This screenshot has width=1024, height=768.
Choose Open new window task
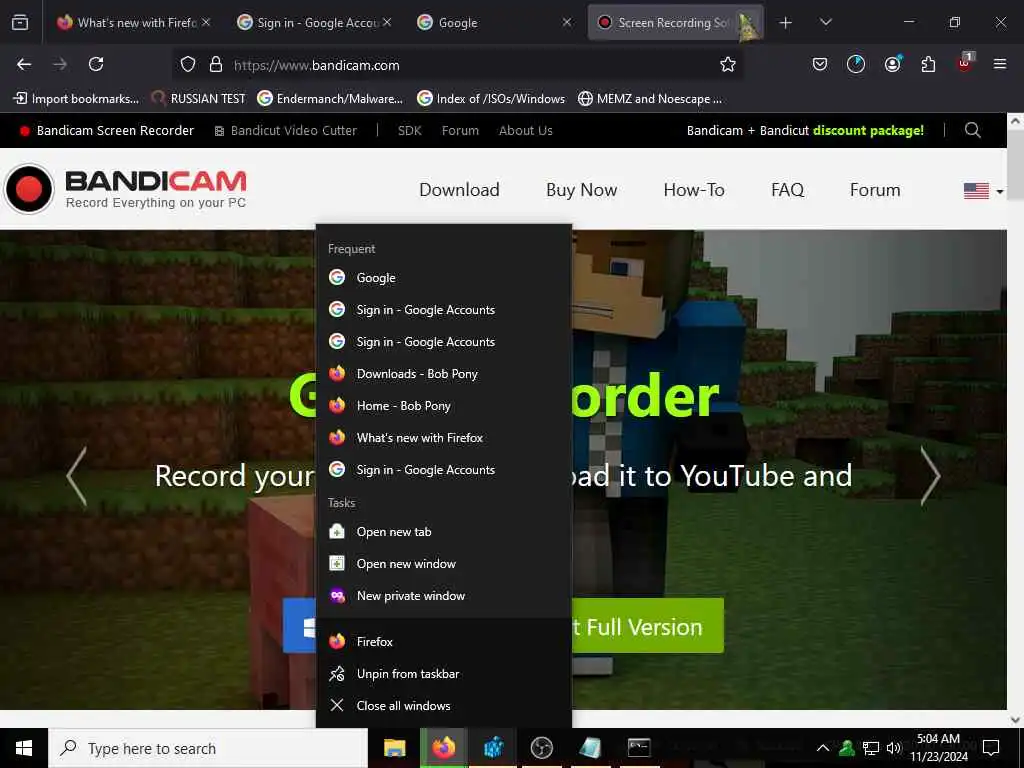pos(443,564)
